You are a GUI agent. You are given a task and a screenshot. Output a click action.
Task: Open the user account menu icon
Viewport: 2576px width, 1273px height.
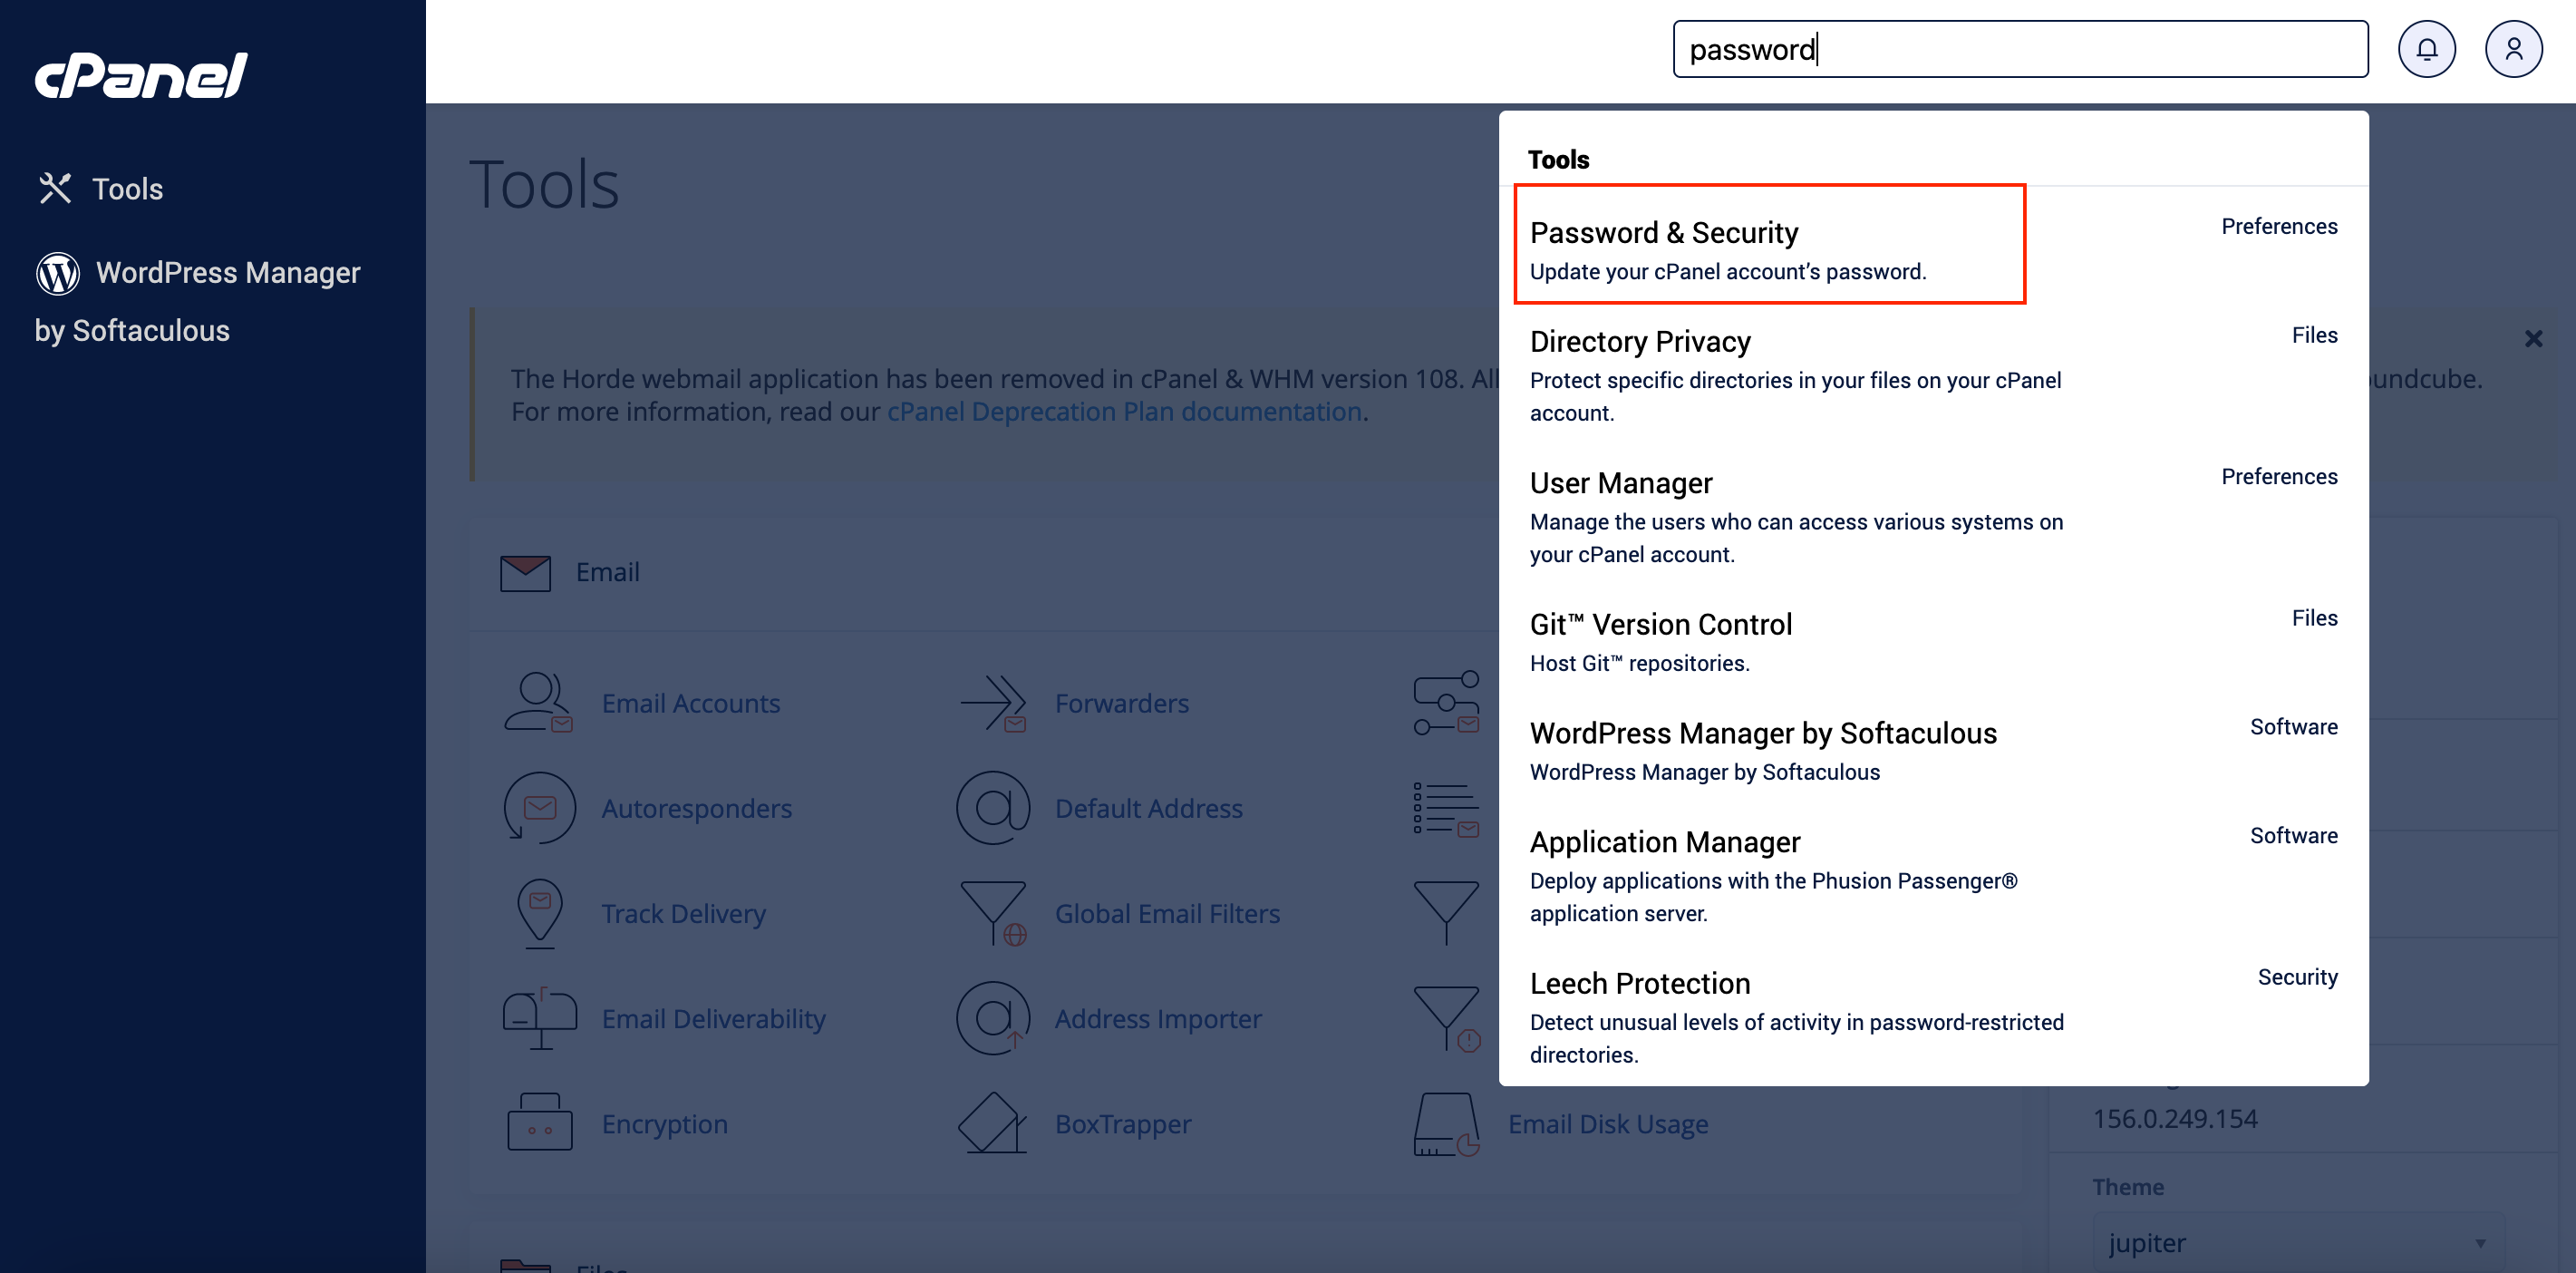coord(2513,49)
